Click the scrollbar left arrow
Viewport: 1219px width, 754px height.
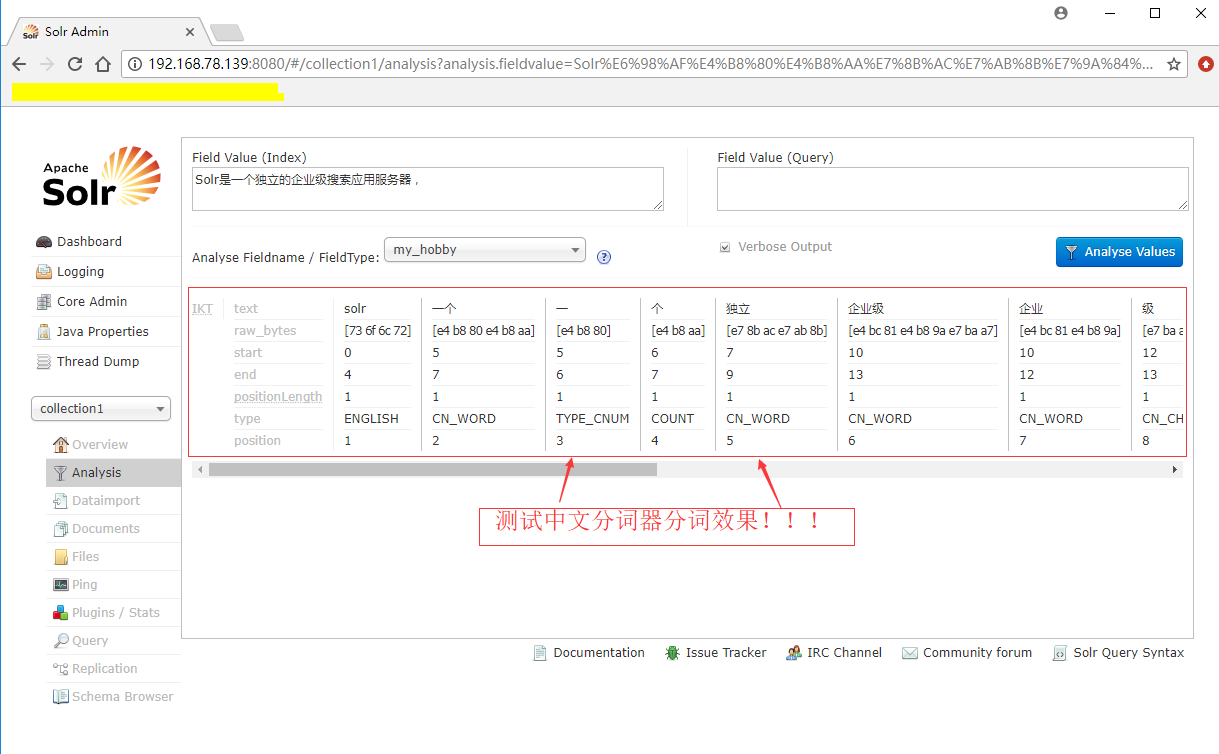click(x=200, y=469)
